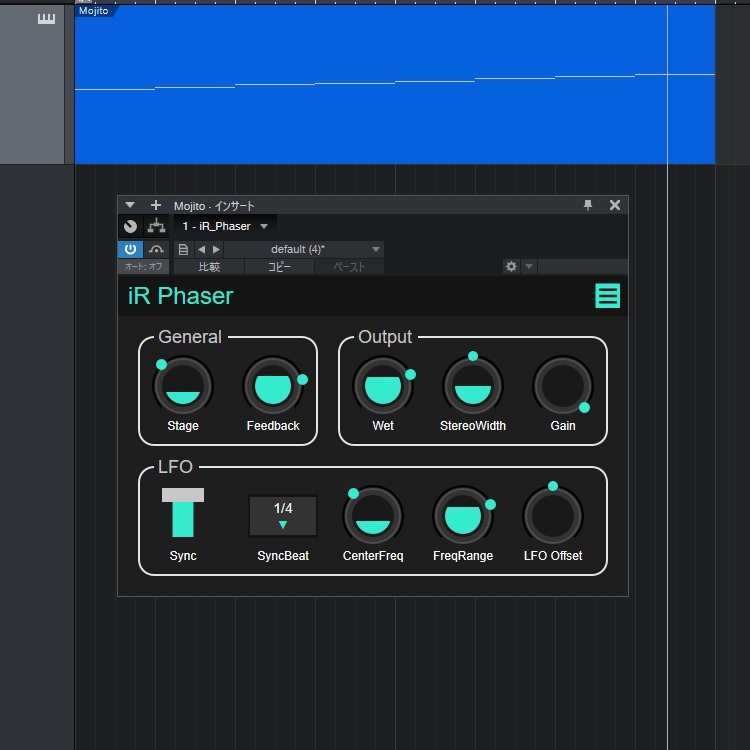Click the CenterFreq knob
Viewport: 750px width, 750px height.
[373, 516]
